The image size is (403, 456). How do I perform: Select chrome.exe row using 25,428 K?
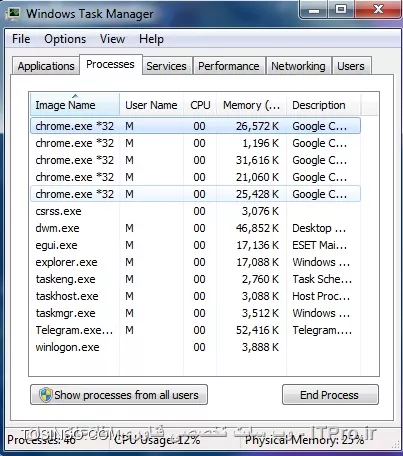(x=195, y=194)
